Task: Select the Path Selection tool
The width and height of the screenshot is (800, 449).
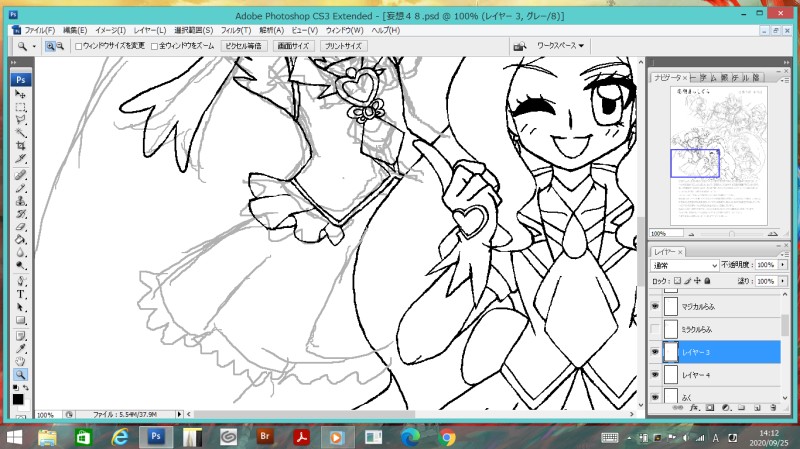Action: pos(20,307)
